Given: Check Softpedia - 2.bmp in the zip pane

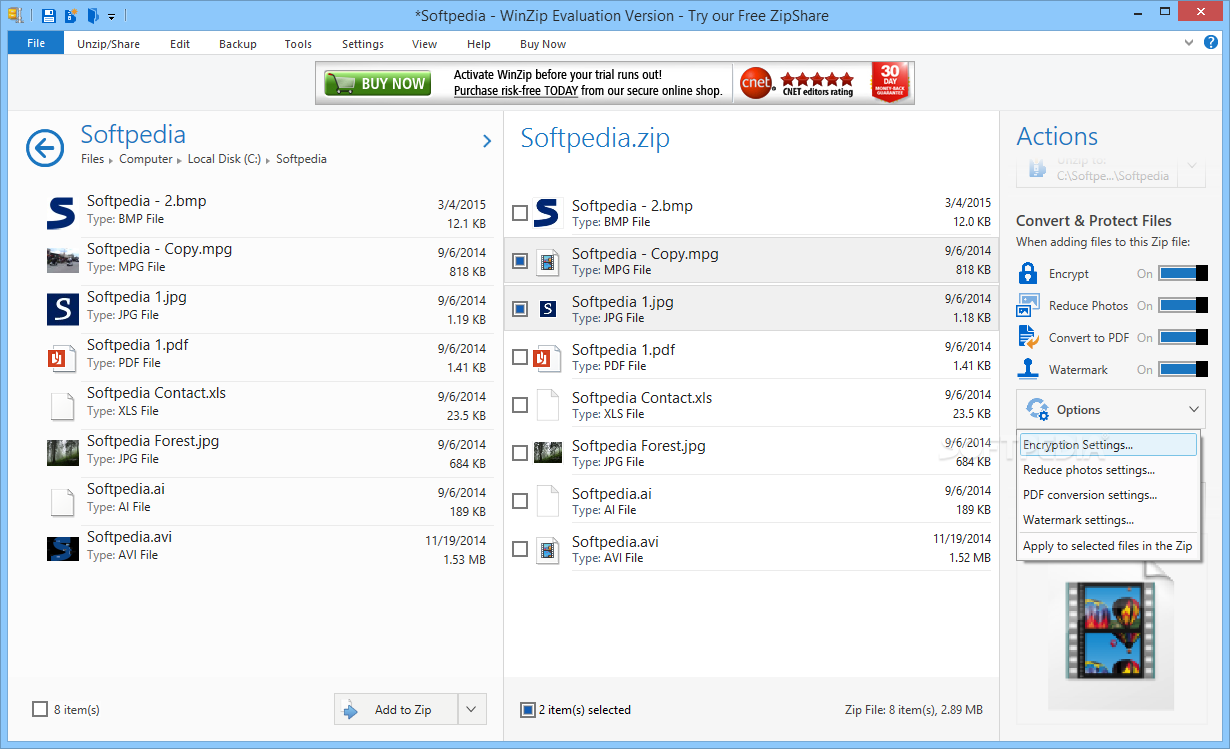Looking at the screenshot, I should (x=520, y=213).
